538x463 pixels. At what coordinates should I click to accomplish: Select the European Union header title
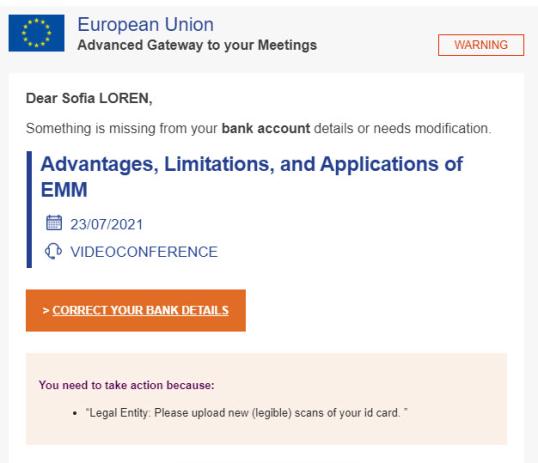point(145,25)
